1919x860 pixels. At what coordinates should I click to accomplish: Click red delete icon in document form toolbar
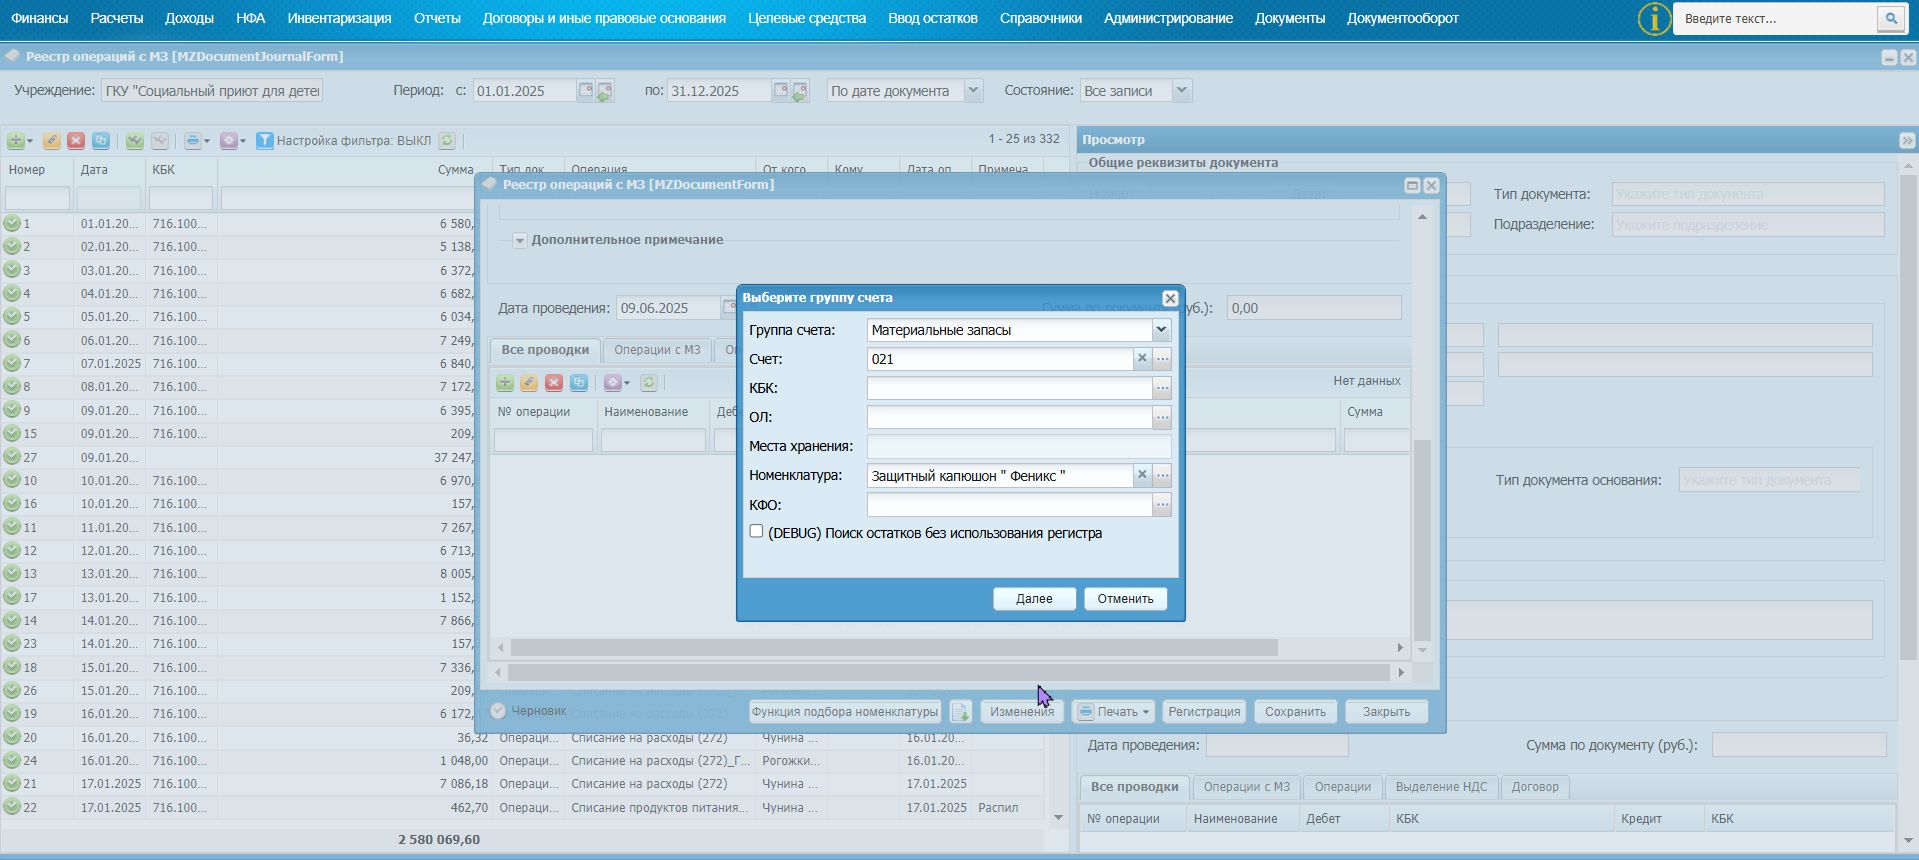pyautogui.click(x=554, y=383)
